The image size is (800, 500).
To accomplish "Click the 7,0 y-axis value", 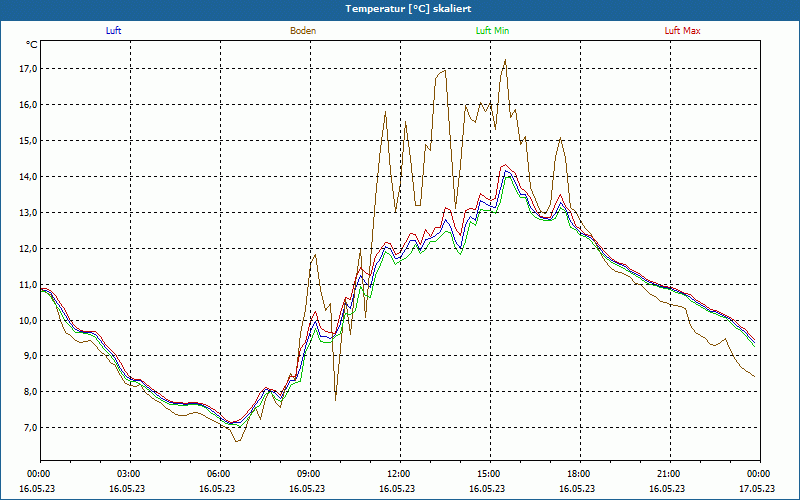I will click(x=31, y=428).
